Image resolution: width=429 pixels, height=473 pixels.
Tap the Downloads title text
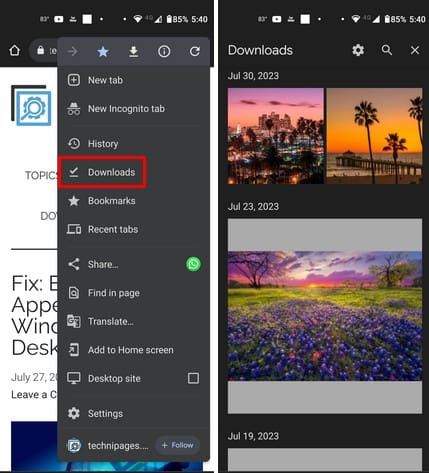tap(260, 50)
